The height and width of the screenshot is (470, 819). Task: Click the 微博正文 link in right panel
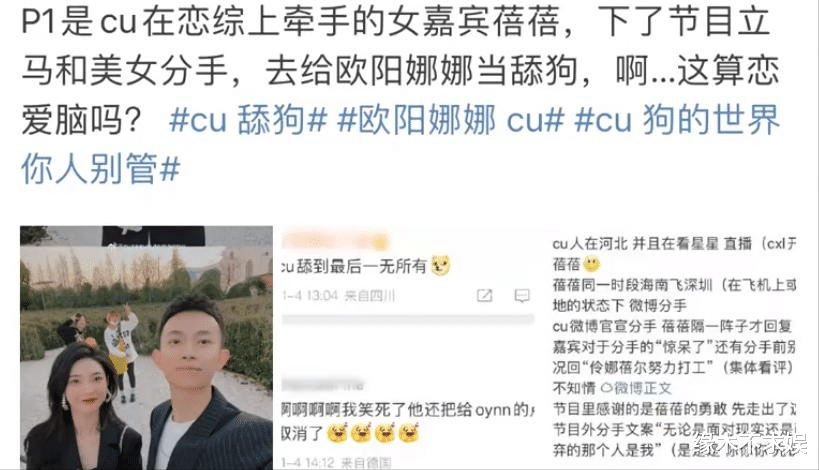[x=642, y=388]
